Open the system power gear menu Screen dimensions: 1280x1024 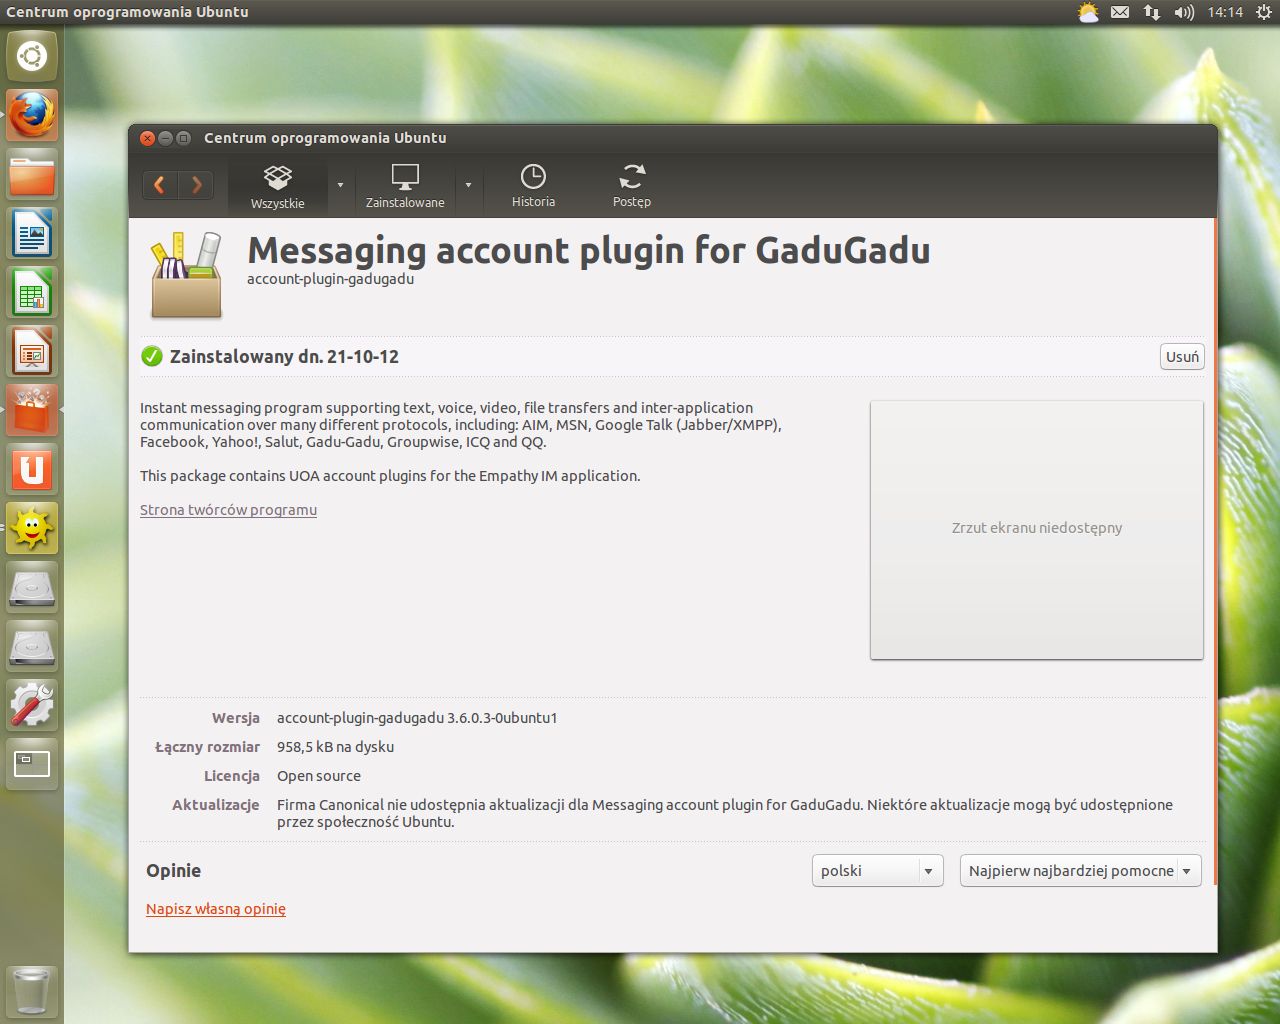click(1263, 12)
